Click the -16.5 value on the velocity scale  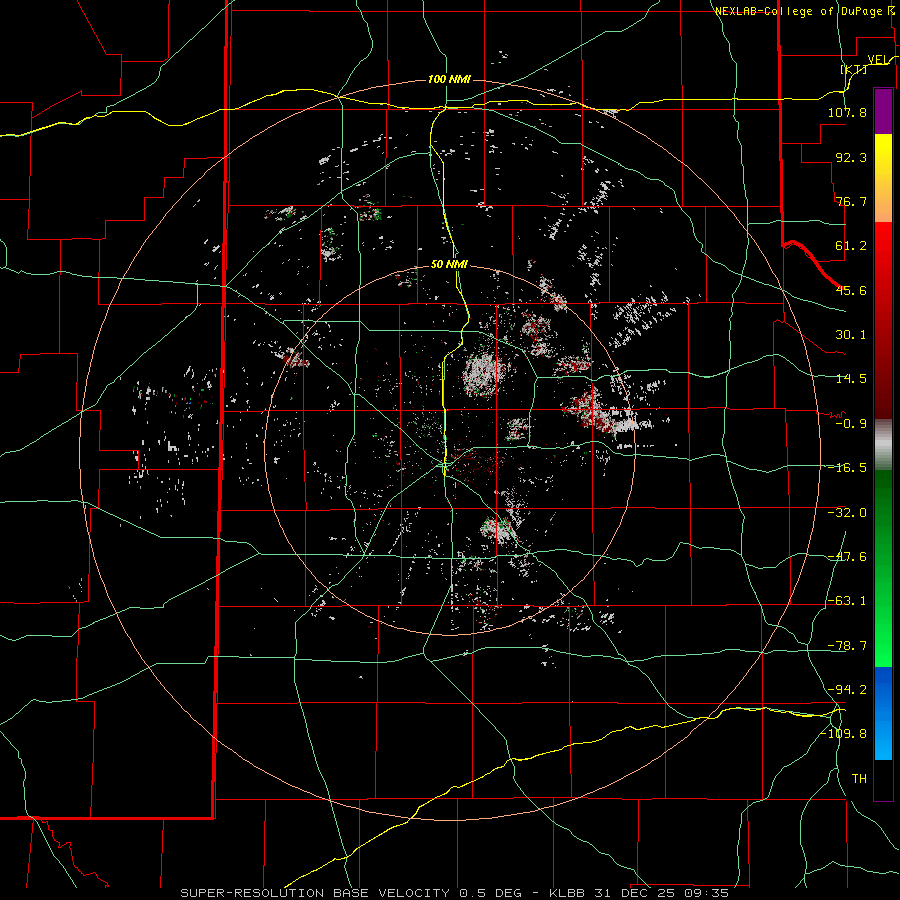[847, 468]
